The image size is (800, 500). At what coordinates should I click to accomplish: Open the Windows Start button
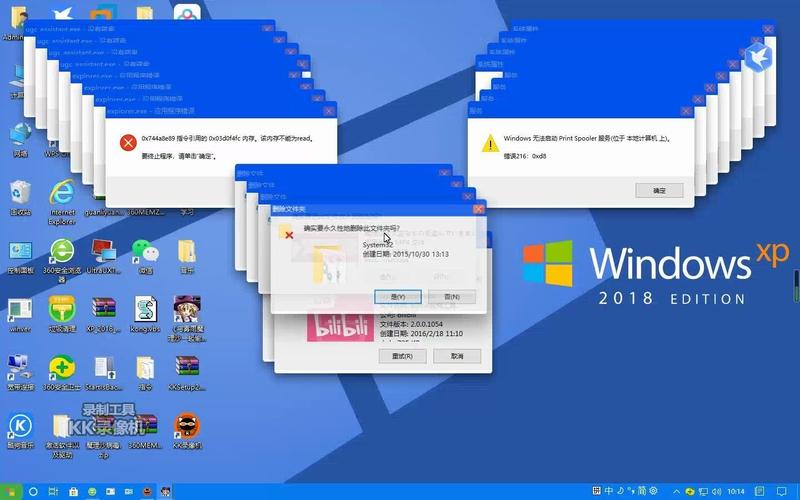click(x=11, y=492)
